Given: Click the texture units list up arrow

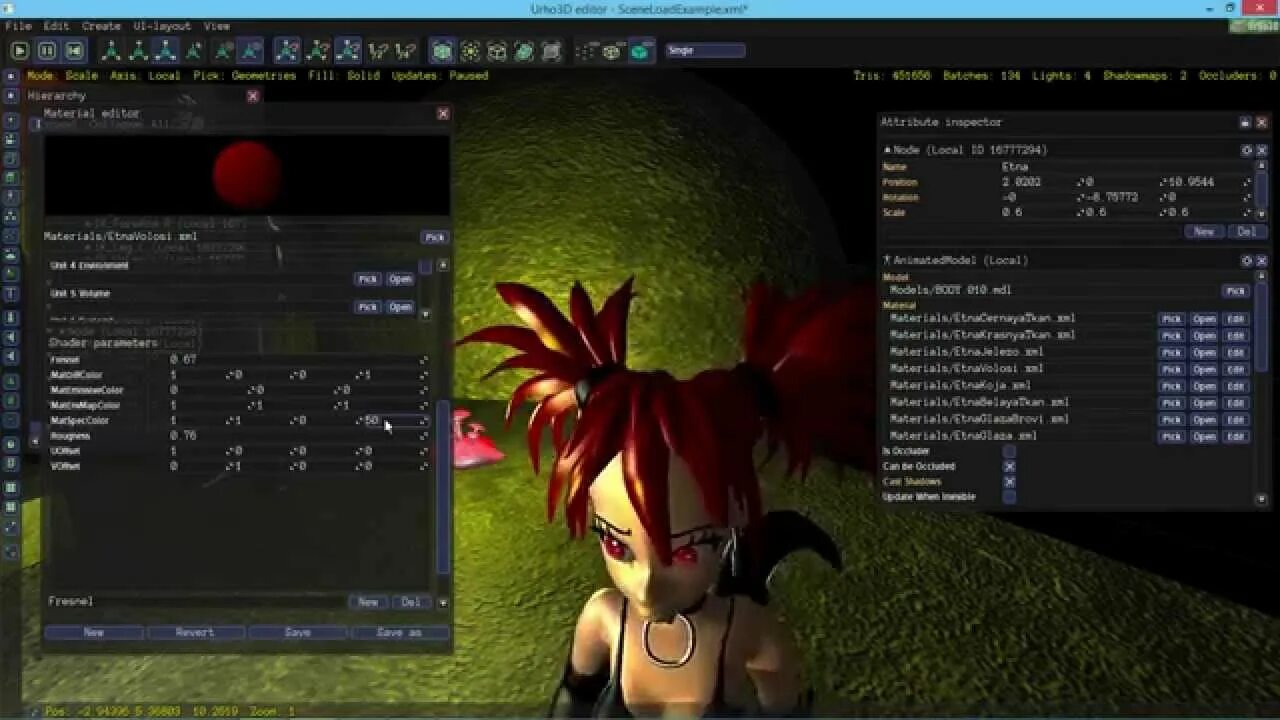Looking at the screenshot, I should pyautogui.click(x=443, y=265).
